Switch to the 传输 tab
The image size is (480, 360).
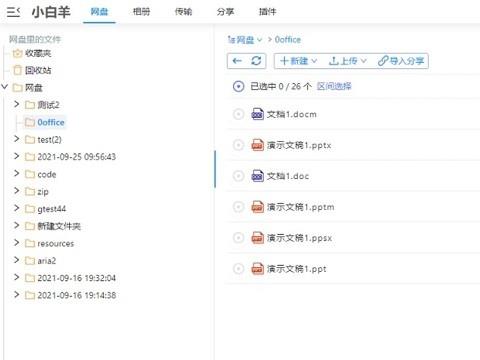coord(183,12)
